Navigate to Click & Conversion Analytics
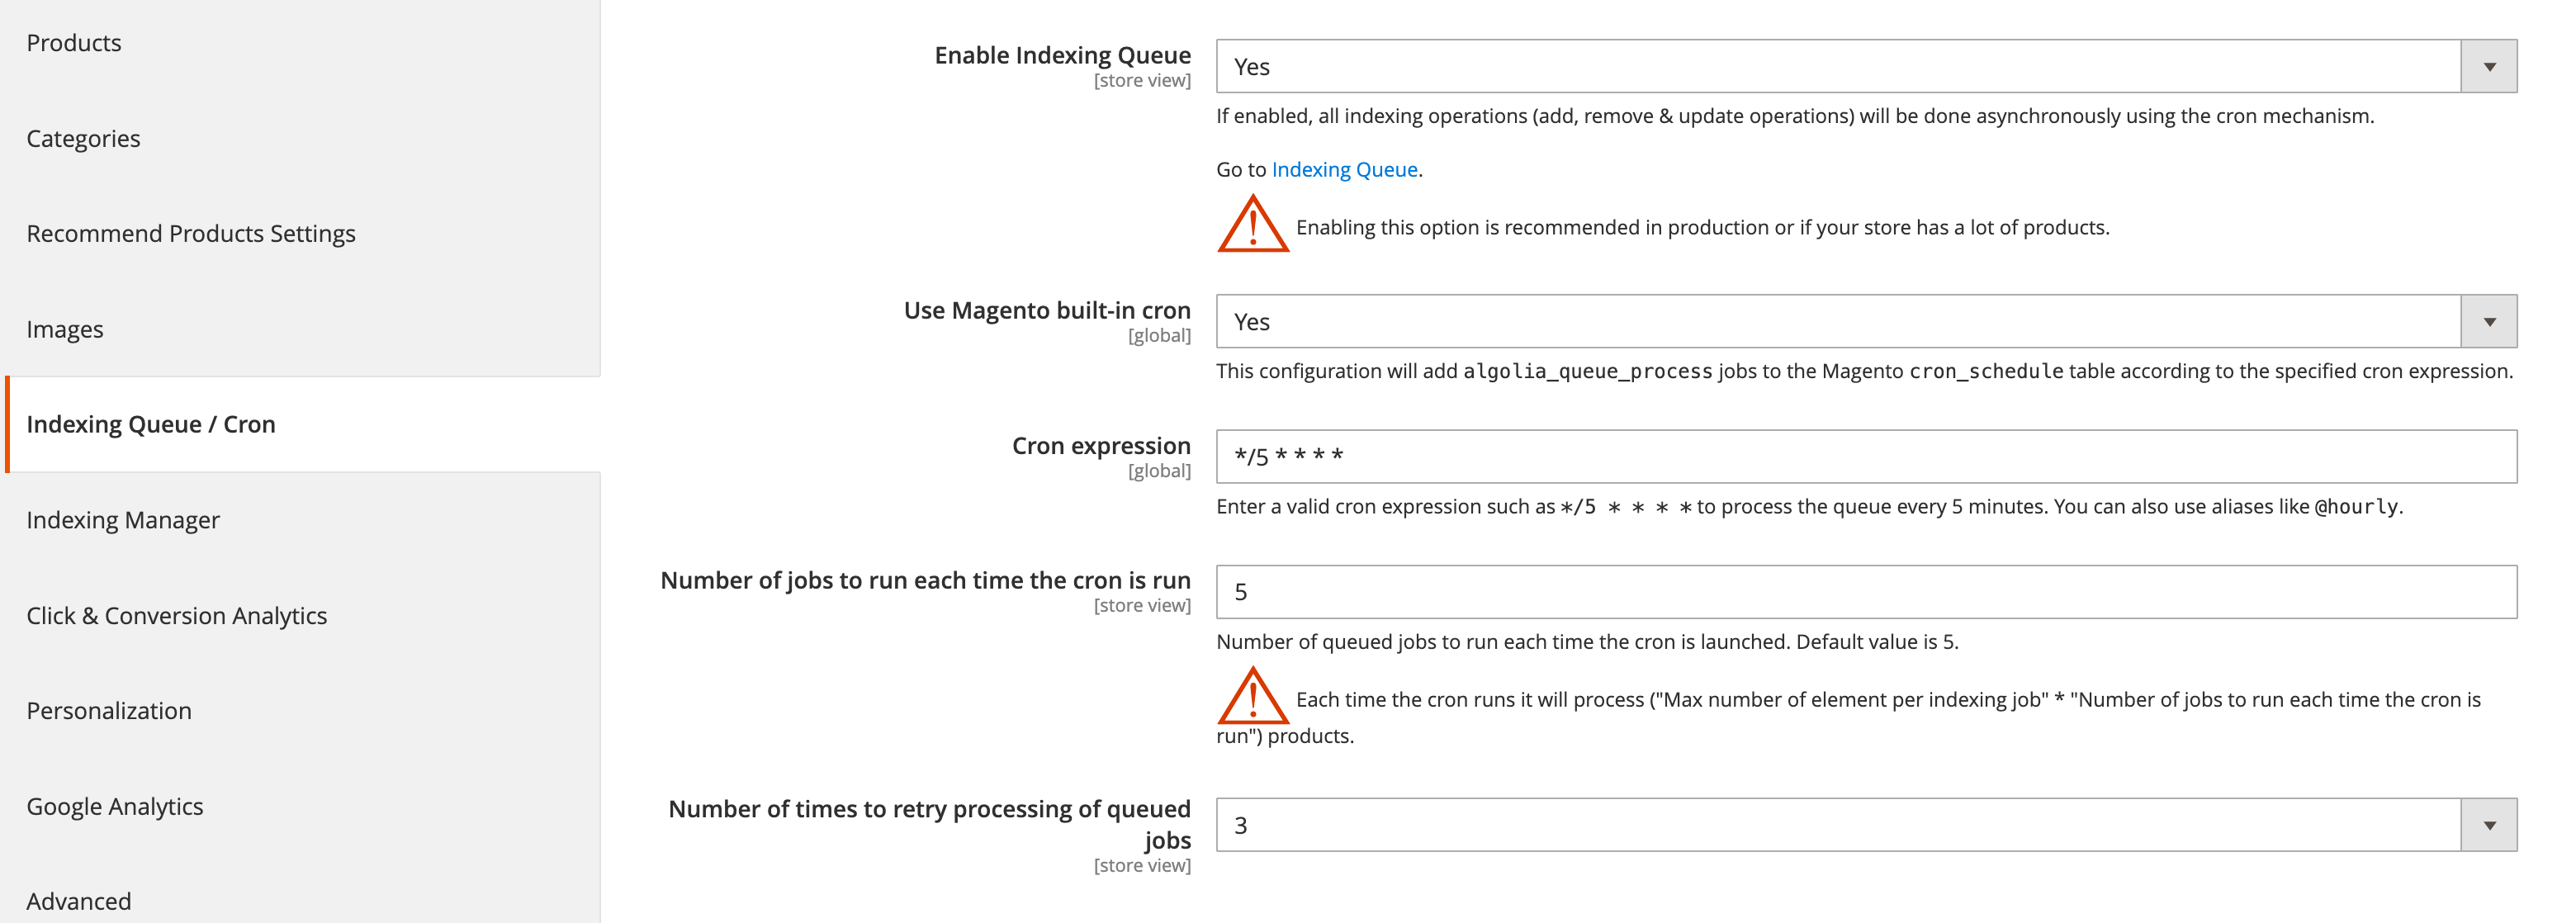2576x923 pixels. (x=177, y=616)
